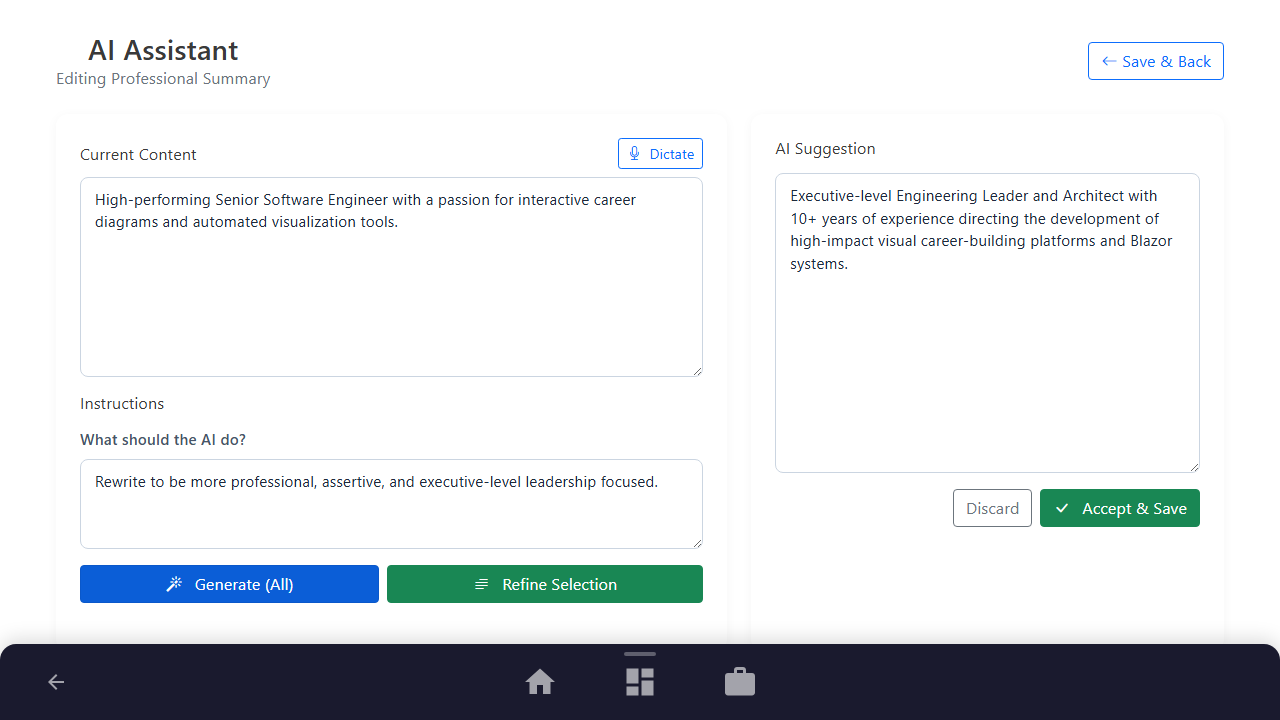Grab the AI Suggestion resize handle
The height and width of the screenshot is (720, 1280).
(1193, 466)
